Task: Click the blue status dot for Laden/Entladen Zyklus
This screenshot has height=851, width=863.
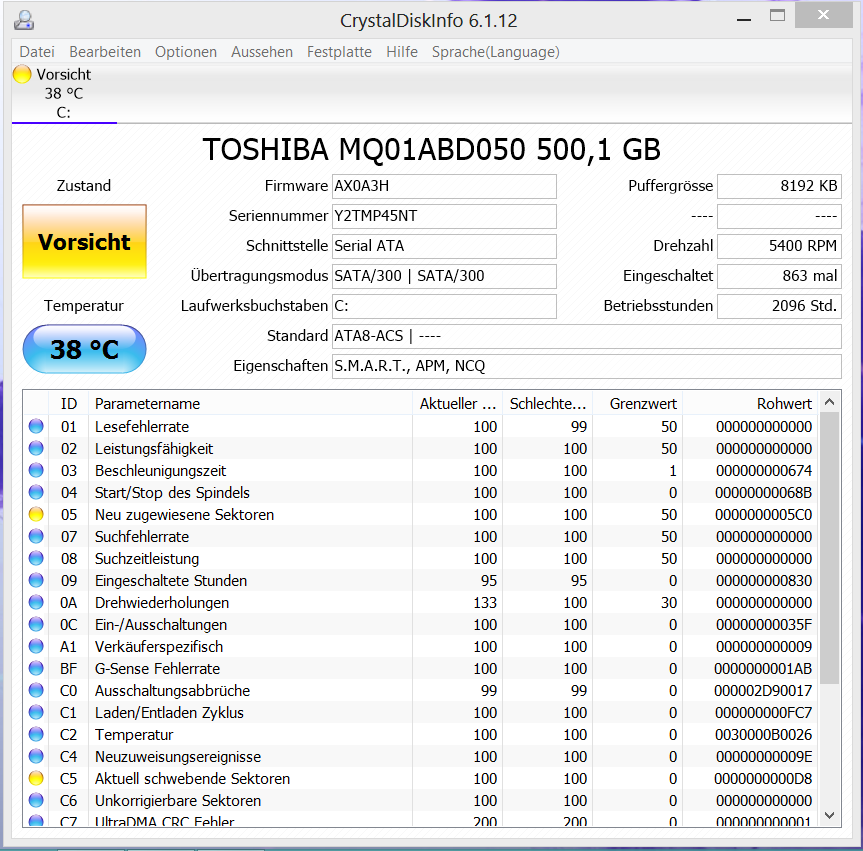Action: [36, 712]
